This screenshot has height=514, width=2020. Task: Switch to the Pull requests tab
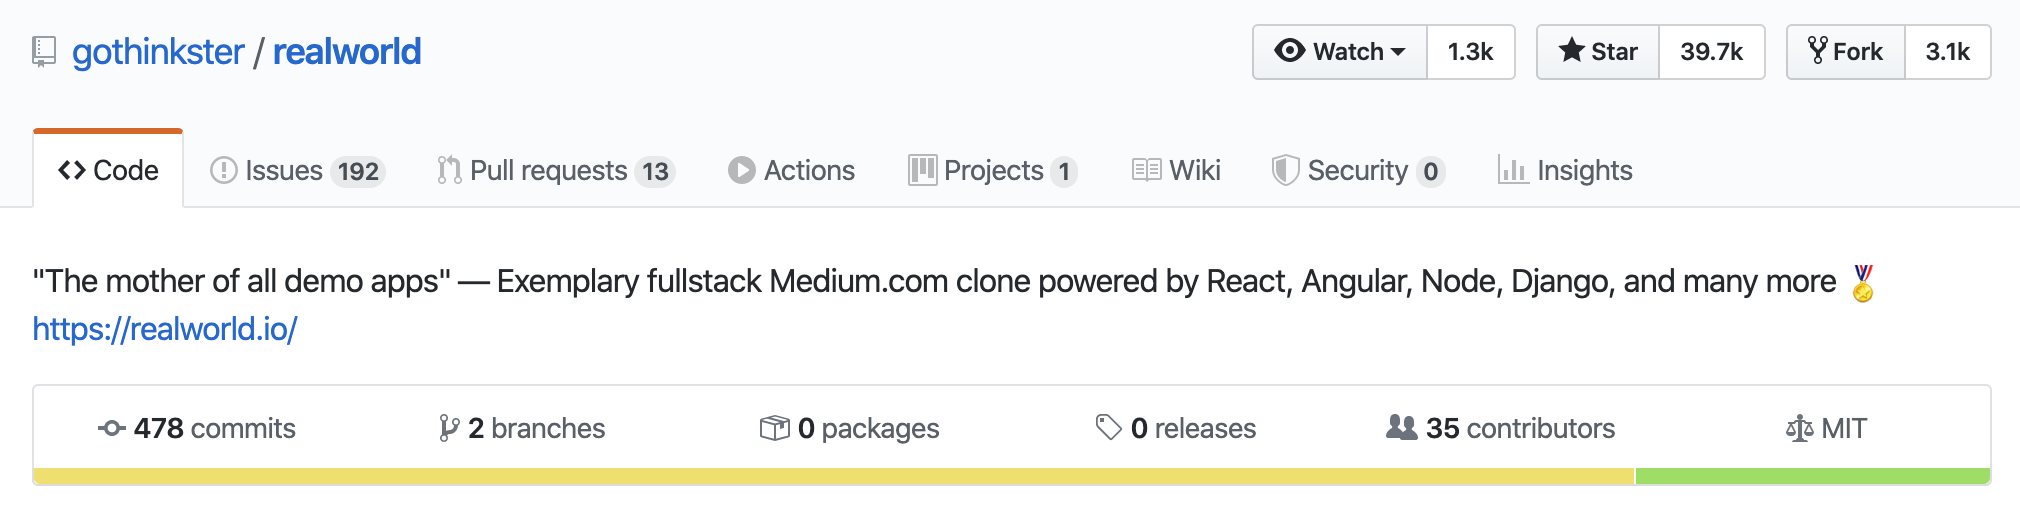555,171
